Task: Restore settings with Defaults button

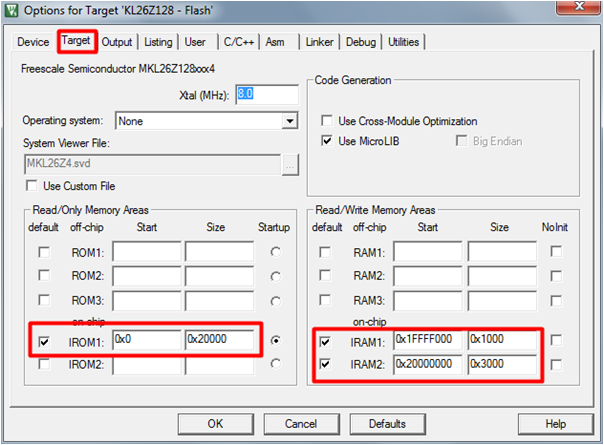Action: pos(388,424)
